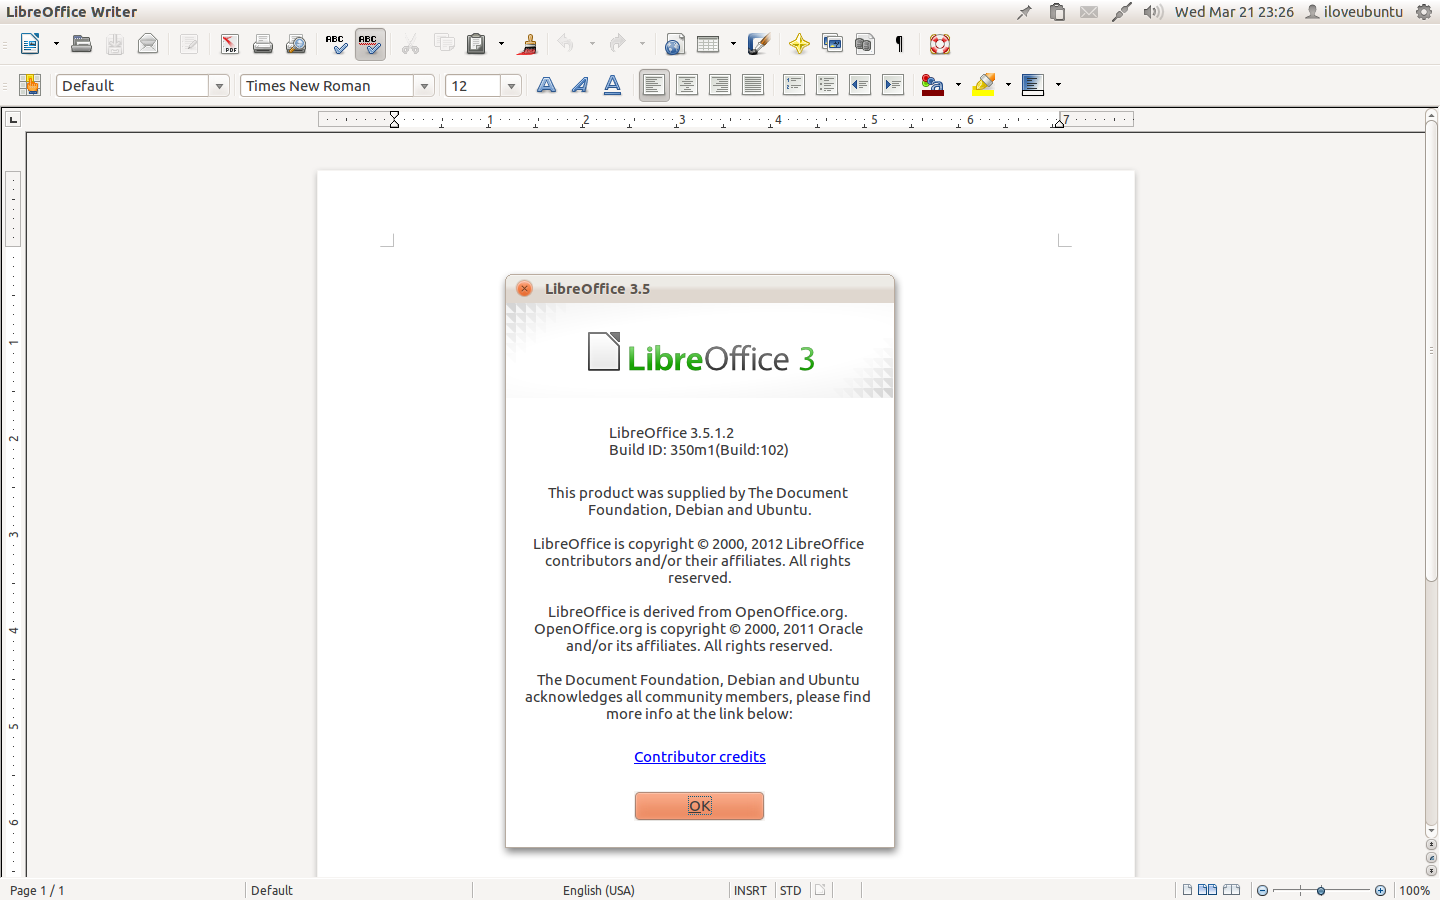Select side-by-side pages view icon
This screenshot has height=900, width=1440.
(x=1208, y=890)
